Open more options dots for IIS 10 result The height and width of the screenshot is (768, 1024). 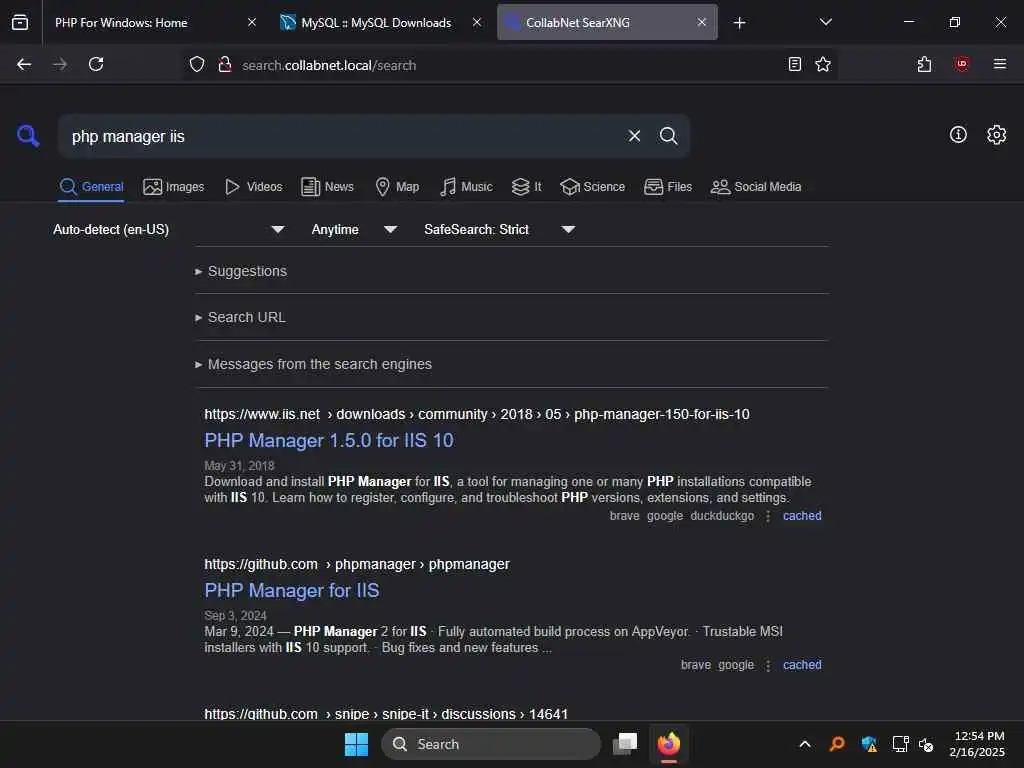768,516
